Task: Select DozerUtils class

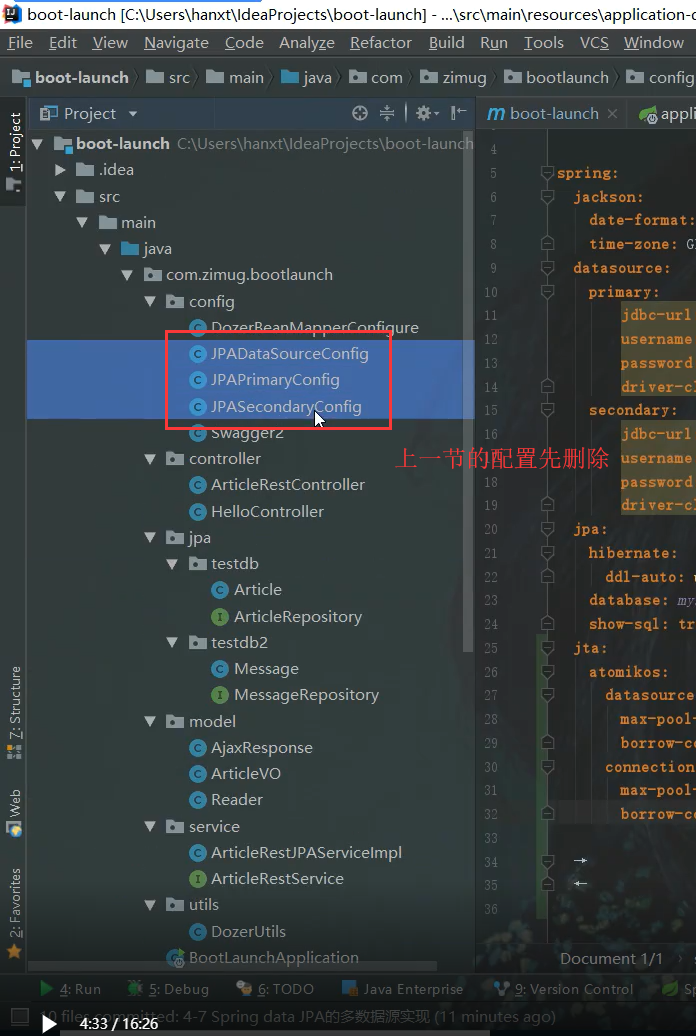Action: coord(249,932)
